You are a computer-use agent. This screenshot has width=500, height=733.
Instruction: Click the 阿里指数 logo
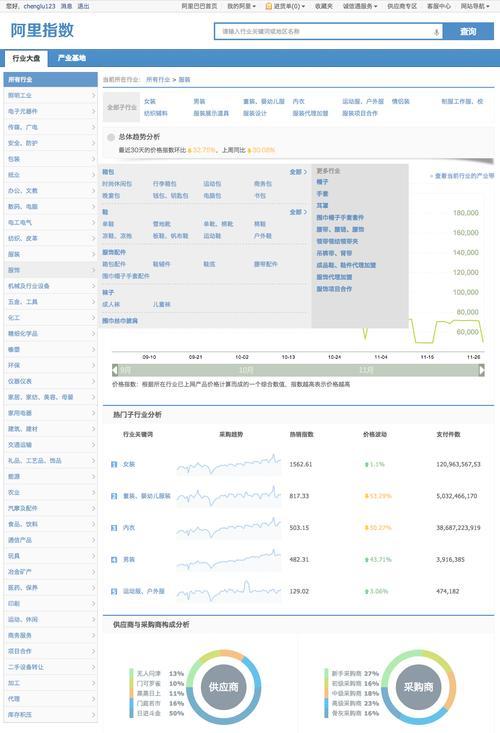[x=42, y=30]
